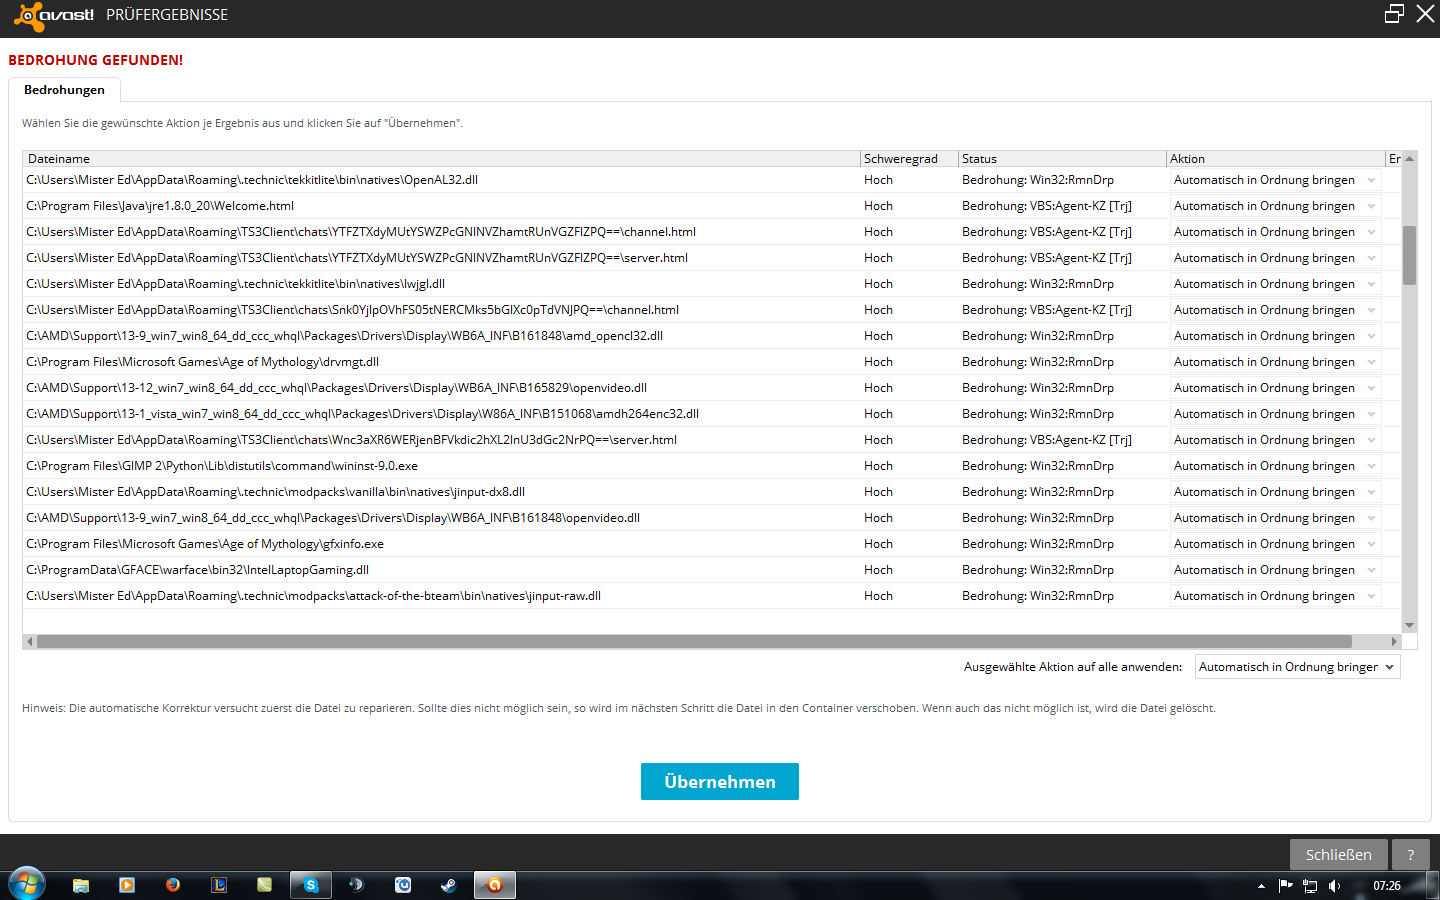The width and height of the screenshot is (1440, 900).
Task: Click the Übernehmen button
Action: click(x=720, y=782)
